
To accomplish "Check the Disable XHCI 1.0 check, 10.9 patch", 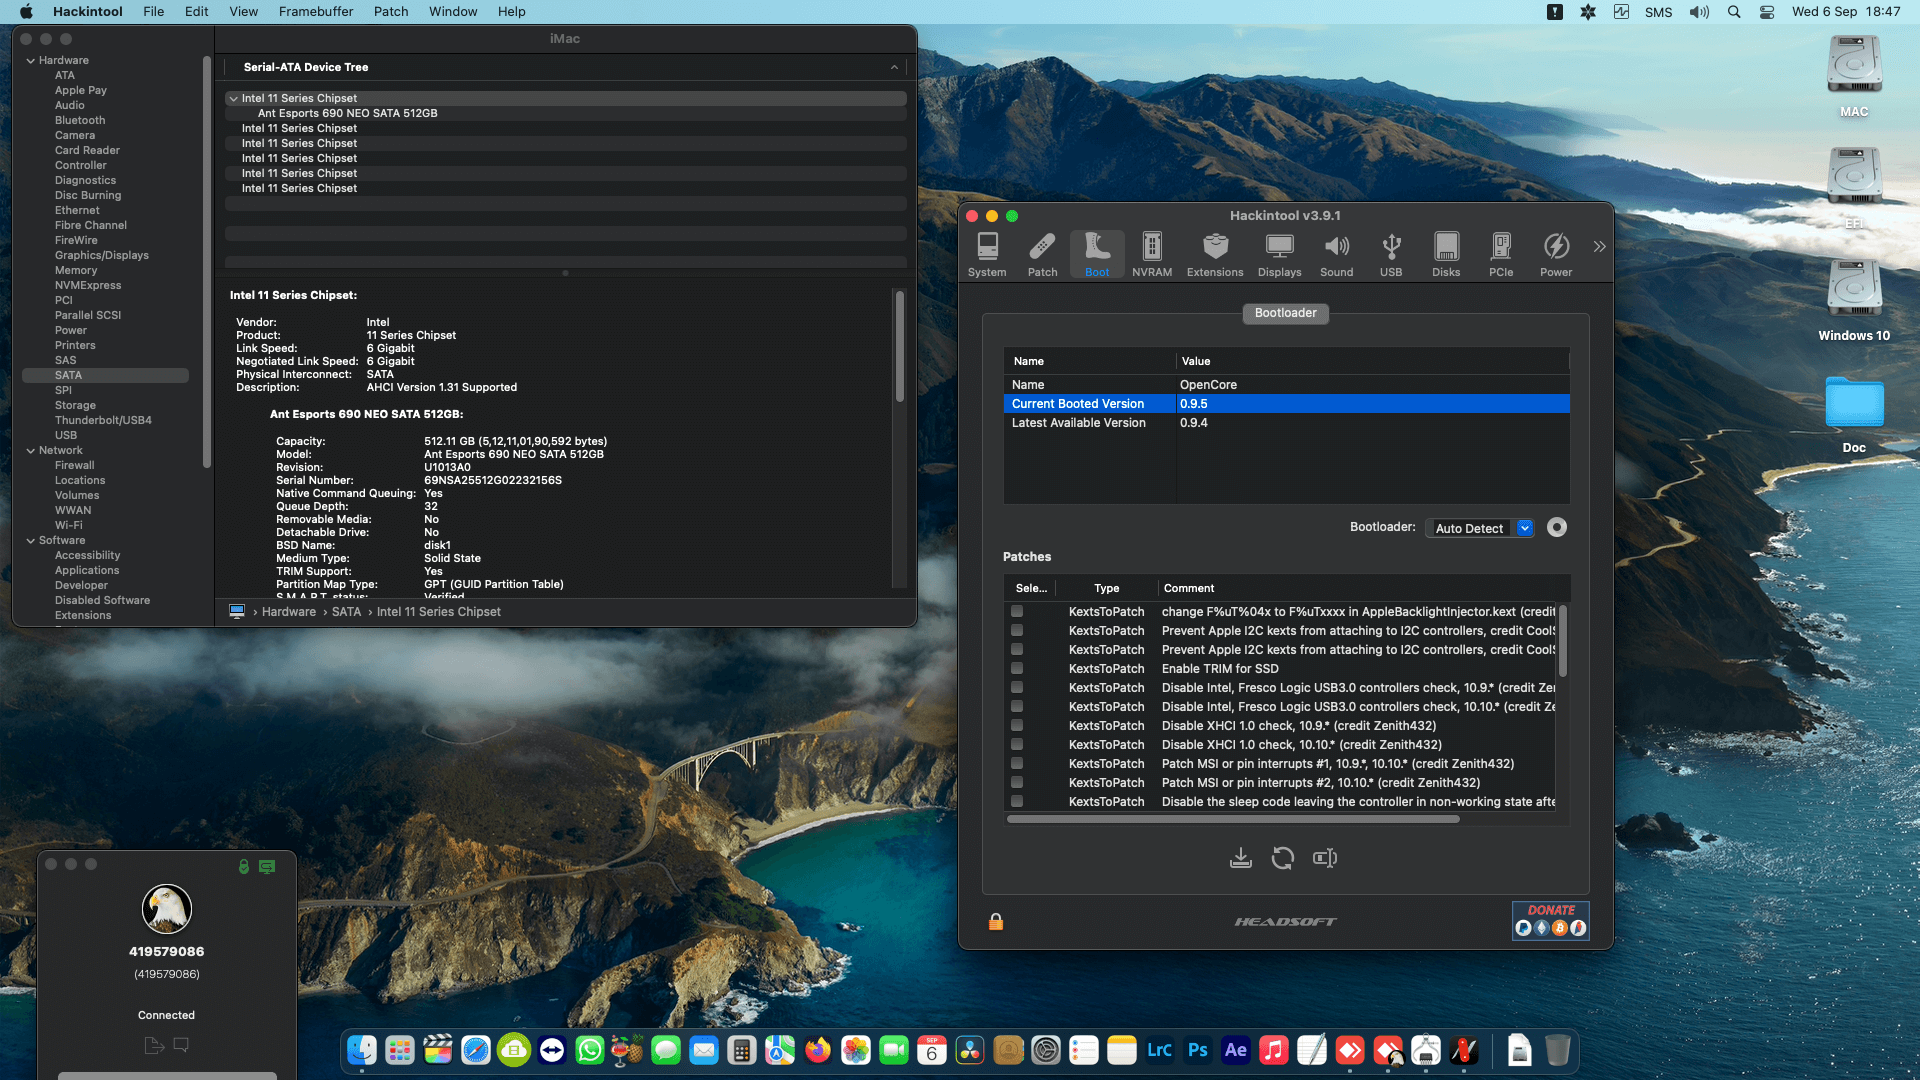I will (x=1017, y=725).
